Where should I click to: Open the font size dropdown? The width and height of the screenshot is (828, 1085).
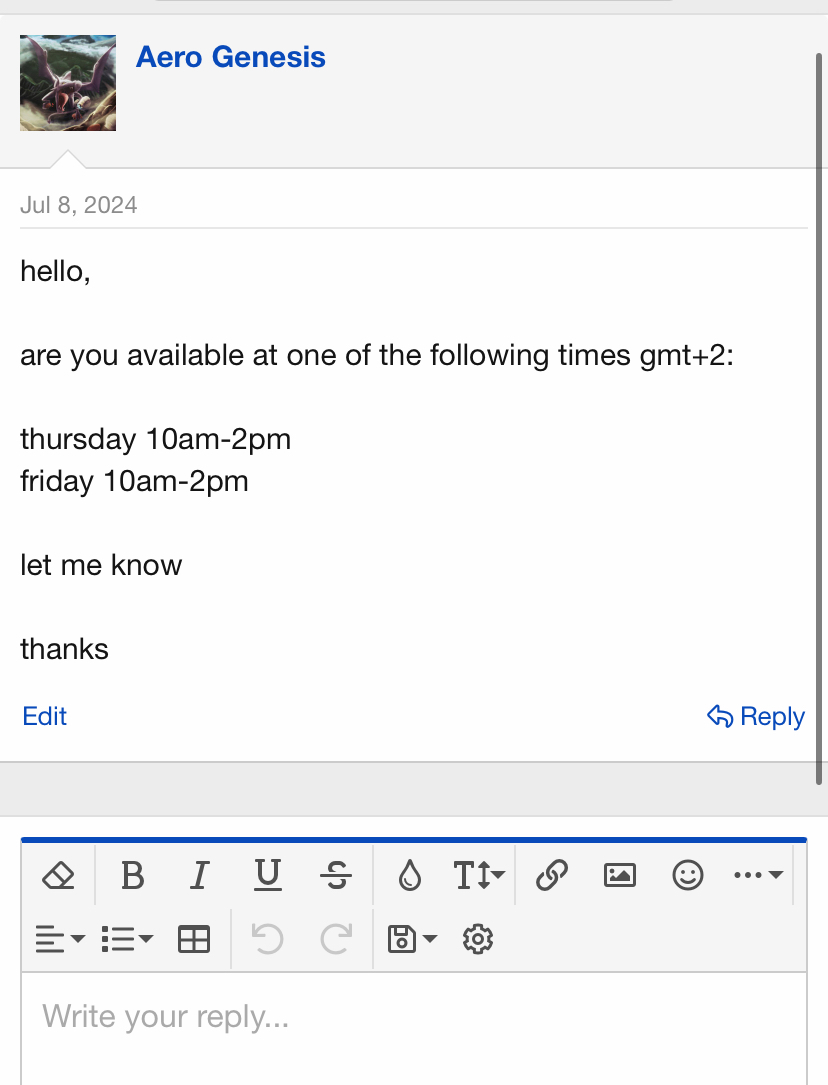(479, 877)
